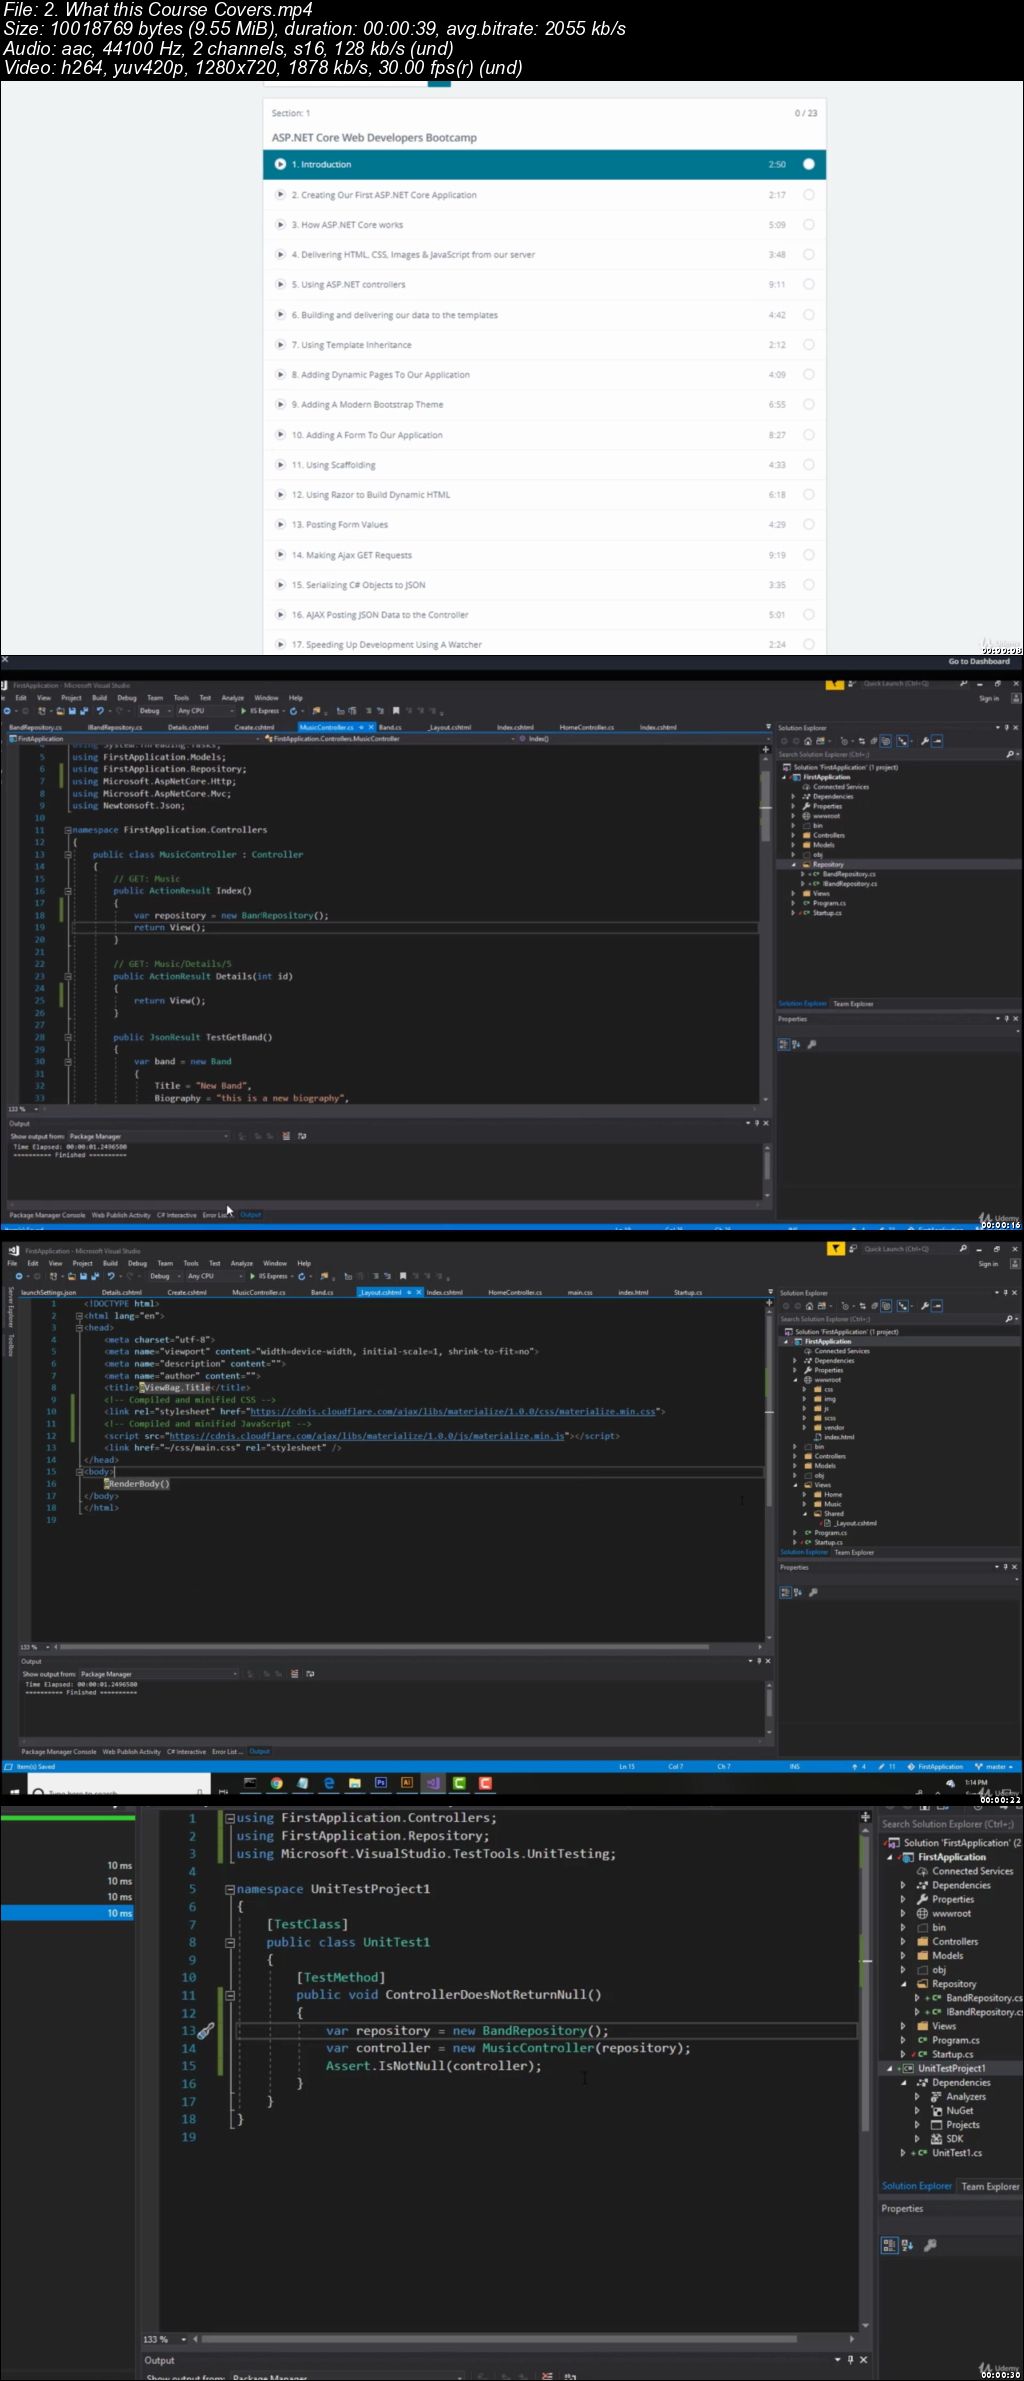The image size is (1024, 2381).
Task: Expand Models folder in unit test window's Solution Explorer
Action: (x=903, y=1956)
